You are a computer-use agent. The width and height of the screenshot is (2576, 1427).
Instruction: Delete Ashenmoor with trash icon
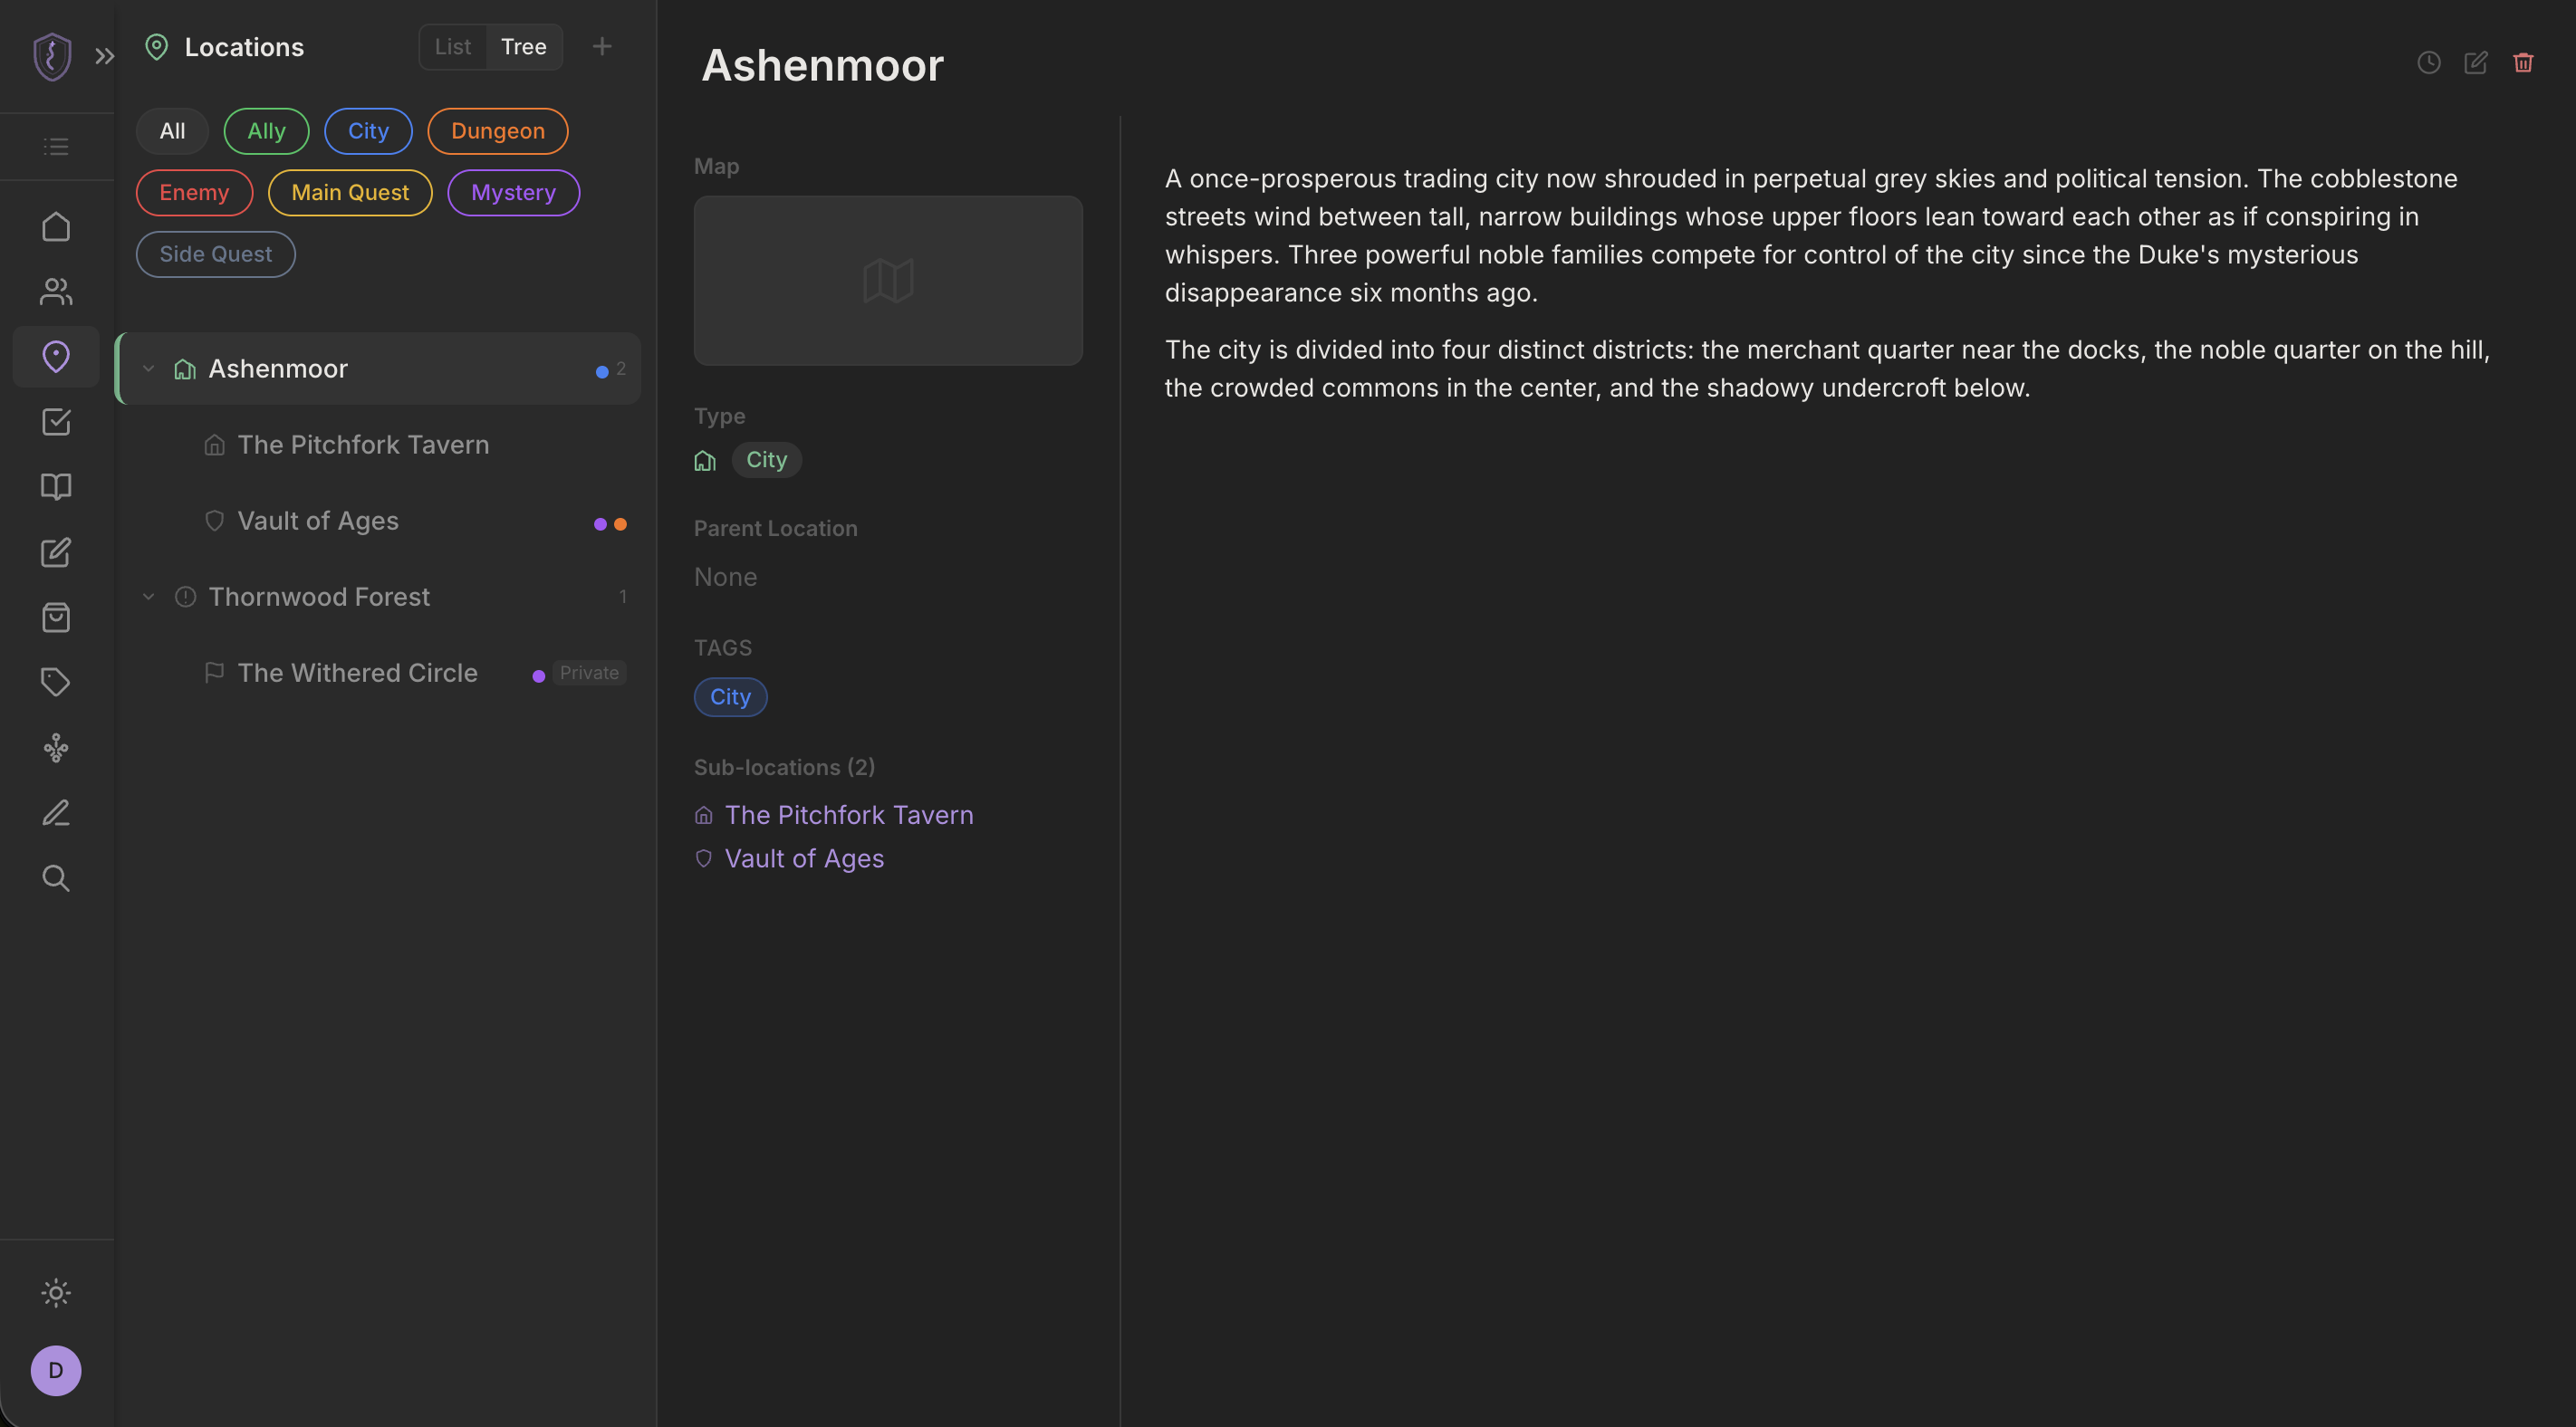coord(2523,63)
